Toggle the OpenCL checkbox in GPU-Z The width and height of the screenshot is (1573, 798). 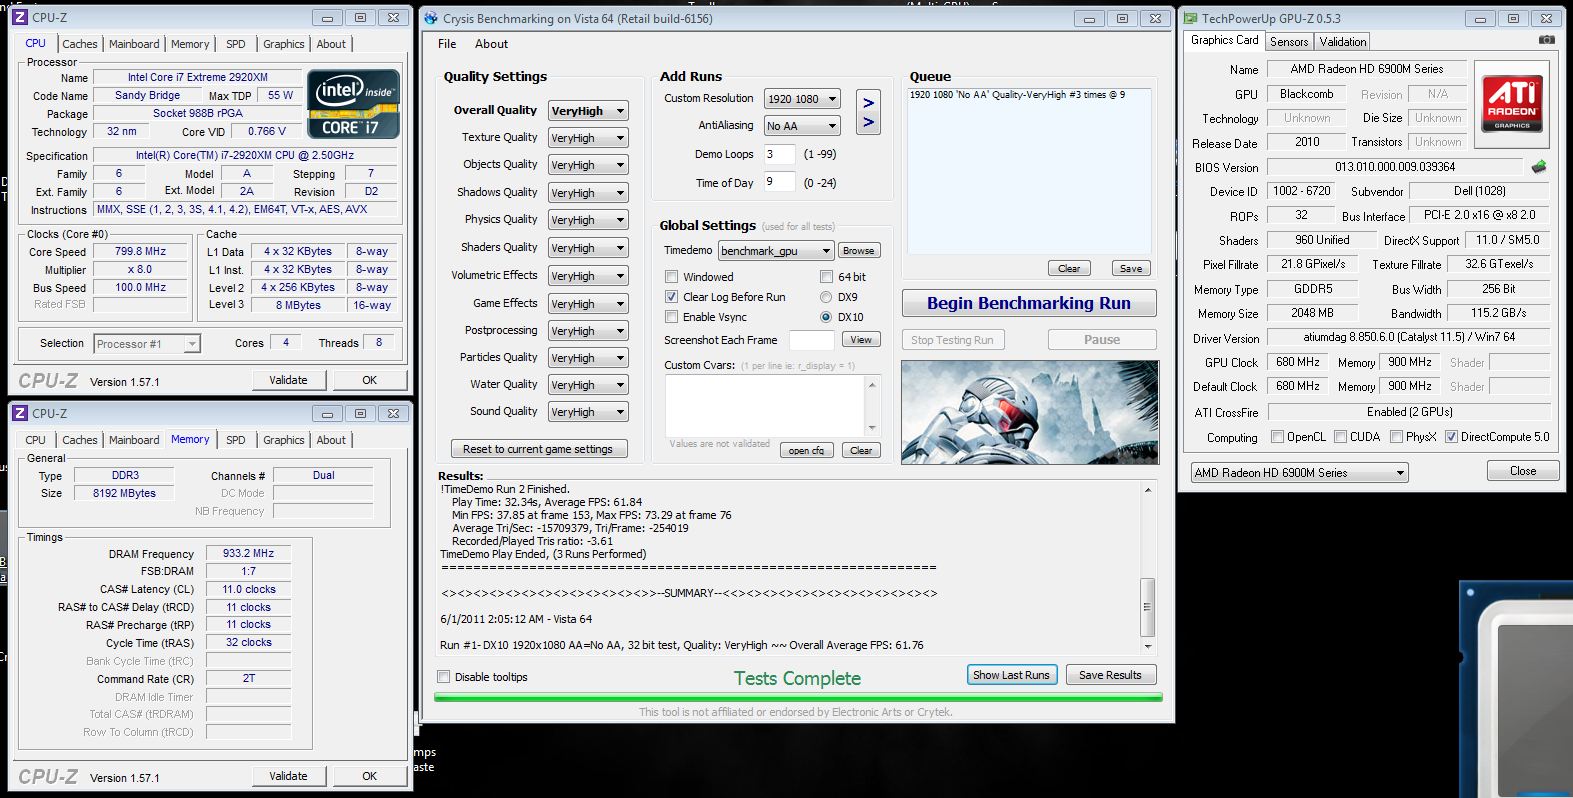tap(1277, 437)
